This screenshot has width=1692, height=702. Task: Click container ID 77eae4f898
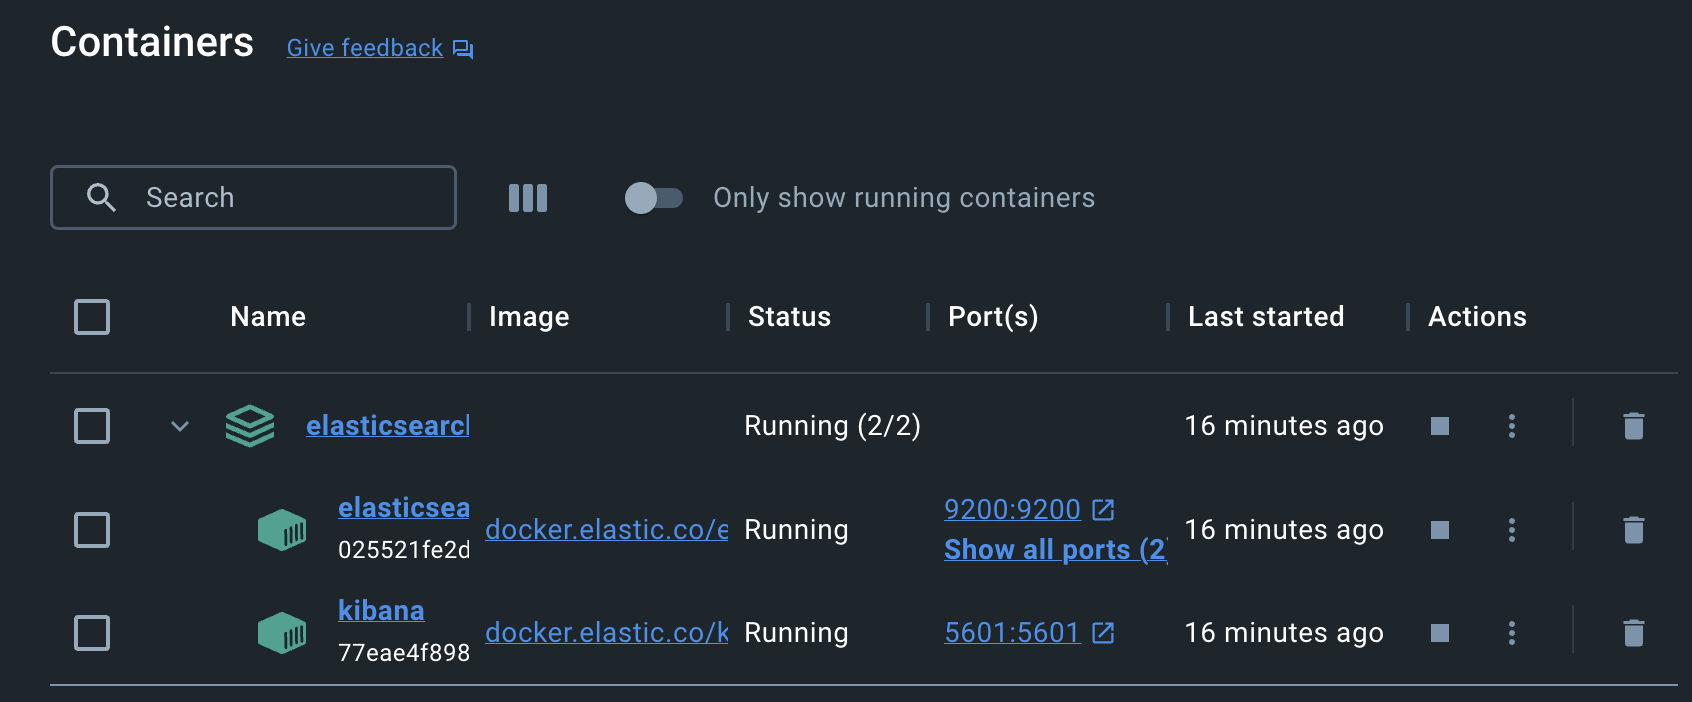pos(404,653)
